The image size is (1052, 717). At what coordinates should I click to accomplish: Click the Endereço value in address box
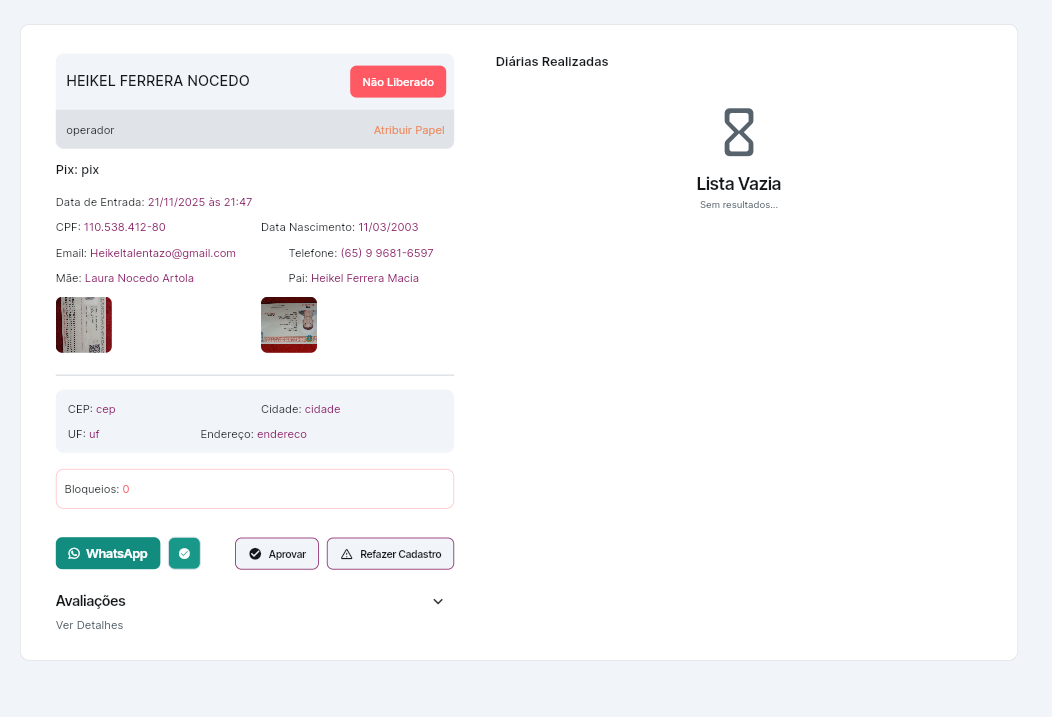pos(281,434)
